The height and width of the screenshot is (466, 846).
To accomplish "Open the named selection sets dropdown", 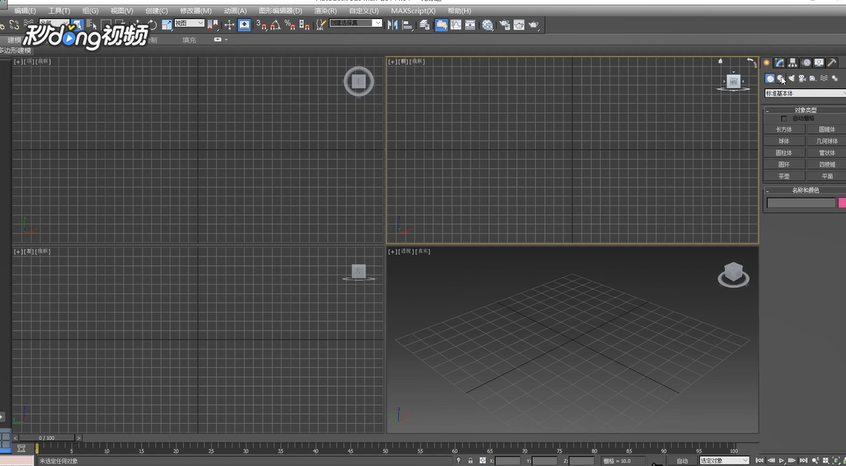I will (x=356, y=23).
